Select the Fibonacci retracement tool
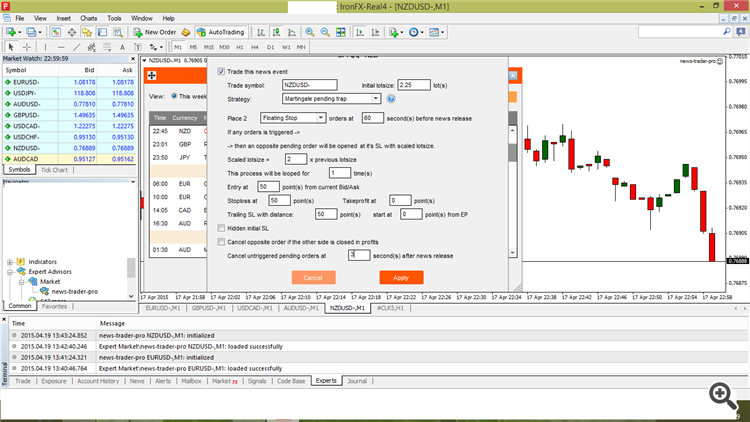This screenshot has width=750, height=422. pyautogui.click(x=107, y=47)
